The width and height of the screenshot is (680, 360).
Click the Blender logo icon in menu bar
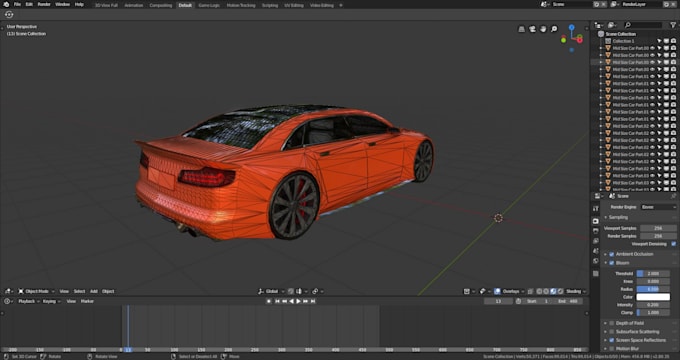6,4
